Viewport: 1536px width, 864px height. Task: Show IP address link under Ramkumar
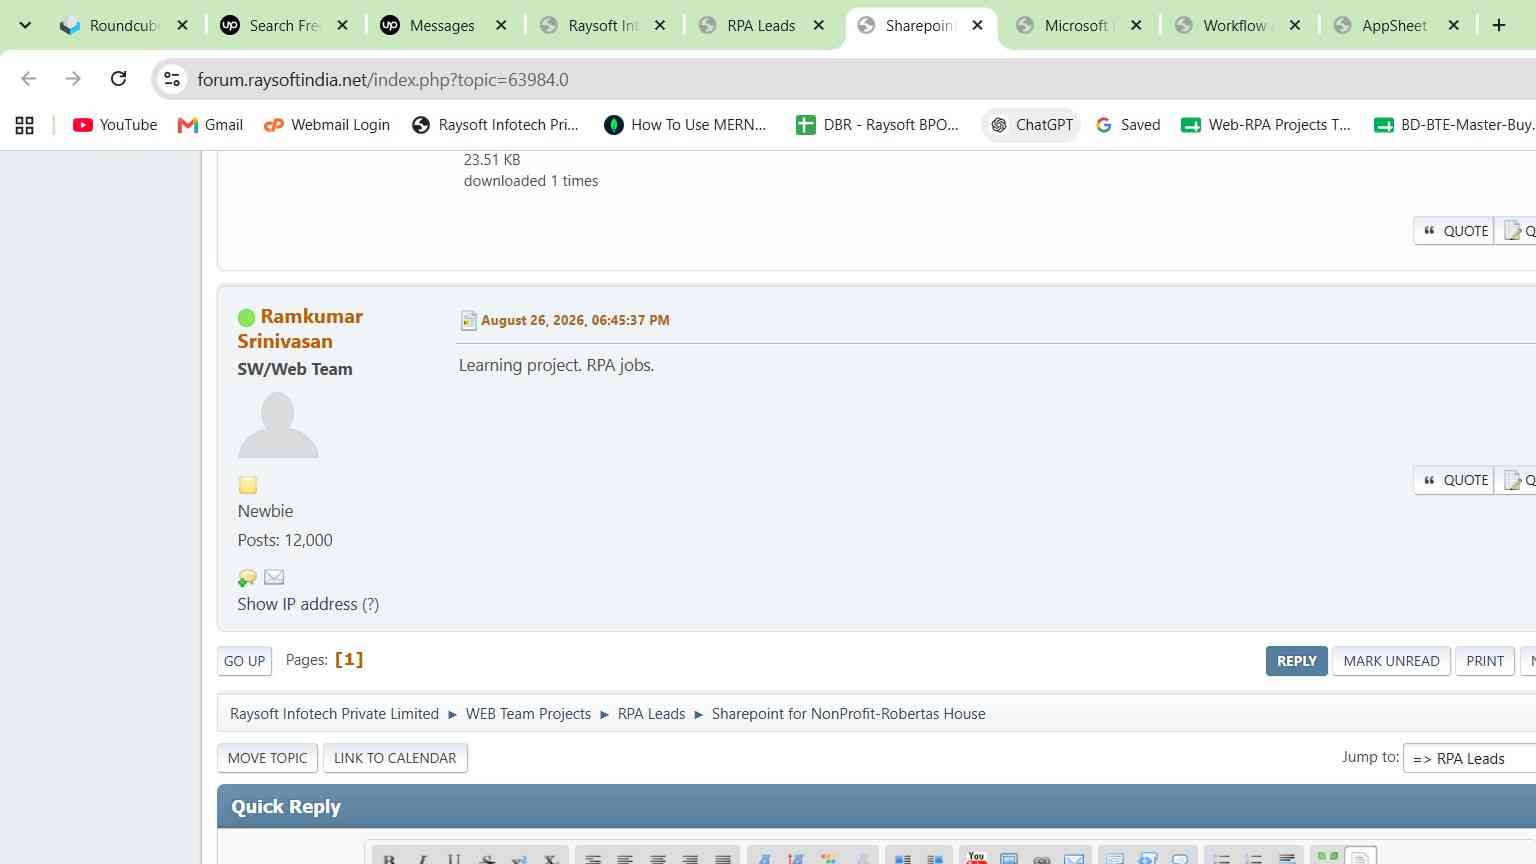click(x=308, y=604)
